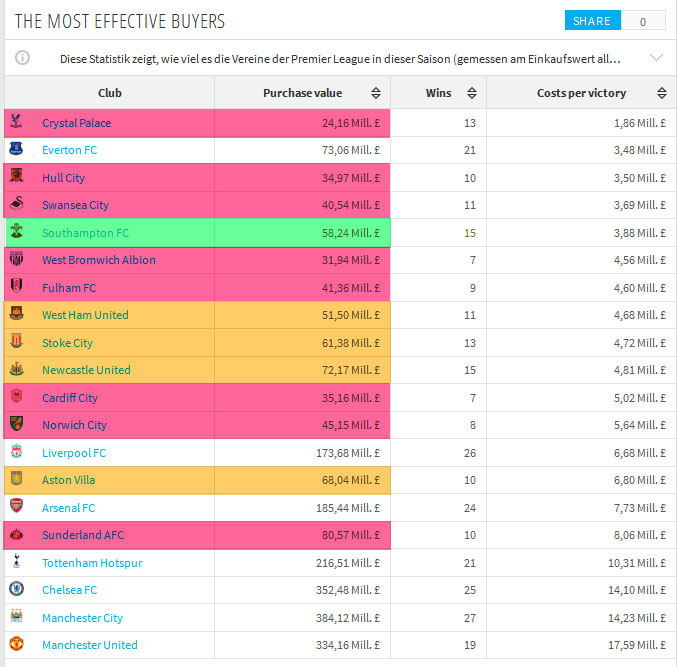Sort table by Wins arrows
677x667 pixels.
(x=472, y=93)
